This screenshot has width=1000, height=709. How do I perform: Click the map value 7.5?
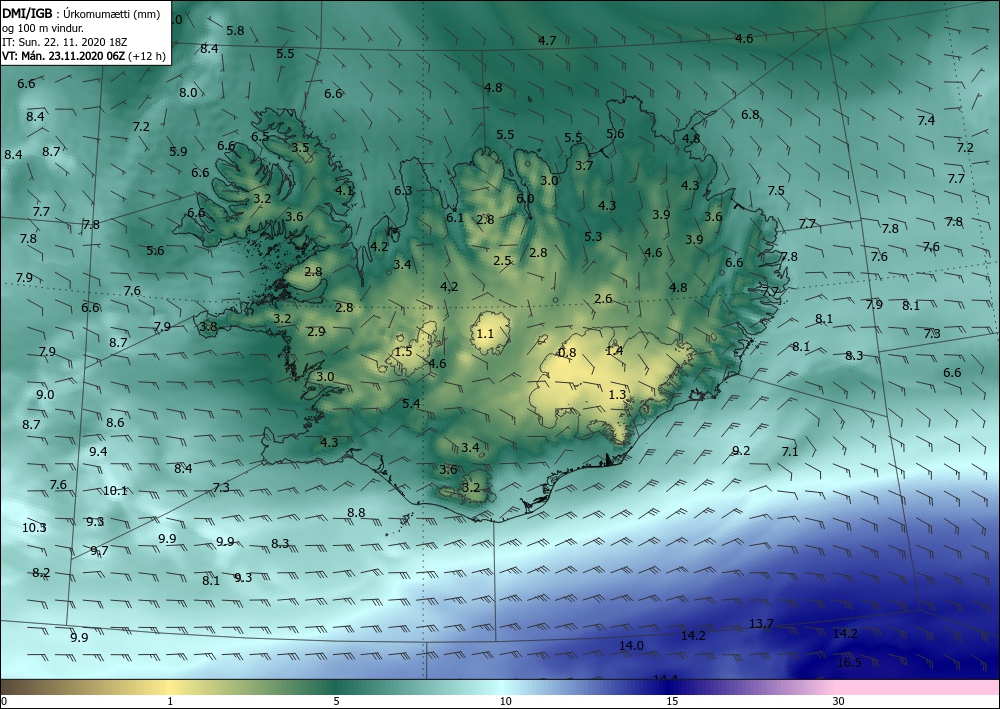[x=776, y=191]
